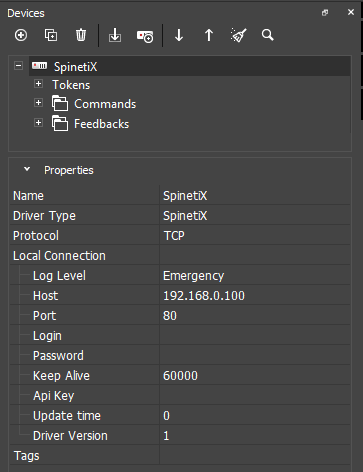
Task: Click the Name property label
Action: click(x=28, y=196)
